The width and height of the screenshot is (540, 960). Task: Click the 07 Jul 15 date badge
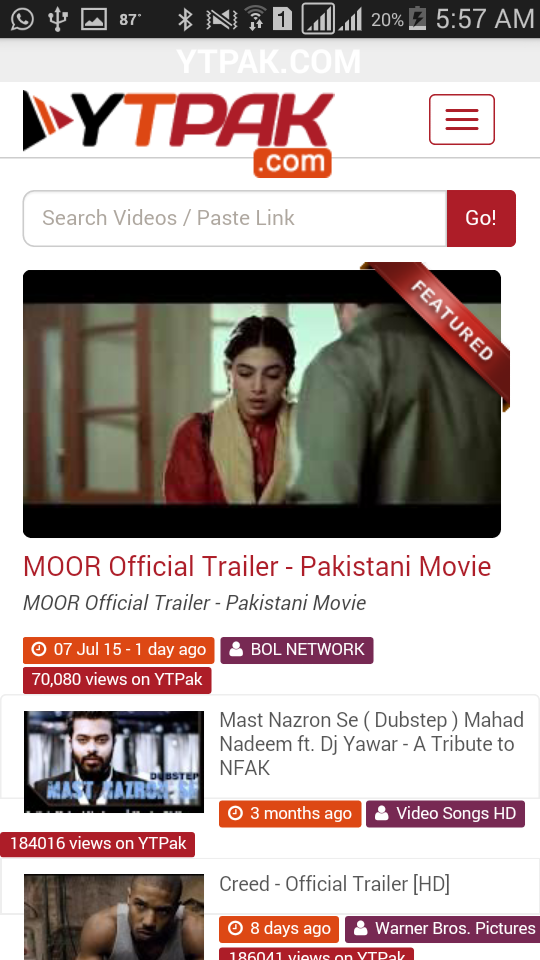pyautogui.click(x=119, y=650)
